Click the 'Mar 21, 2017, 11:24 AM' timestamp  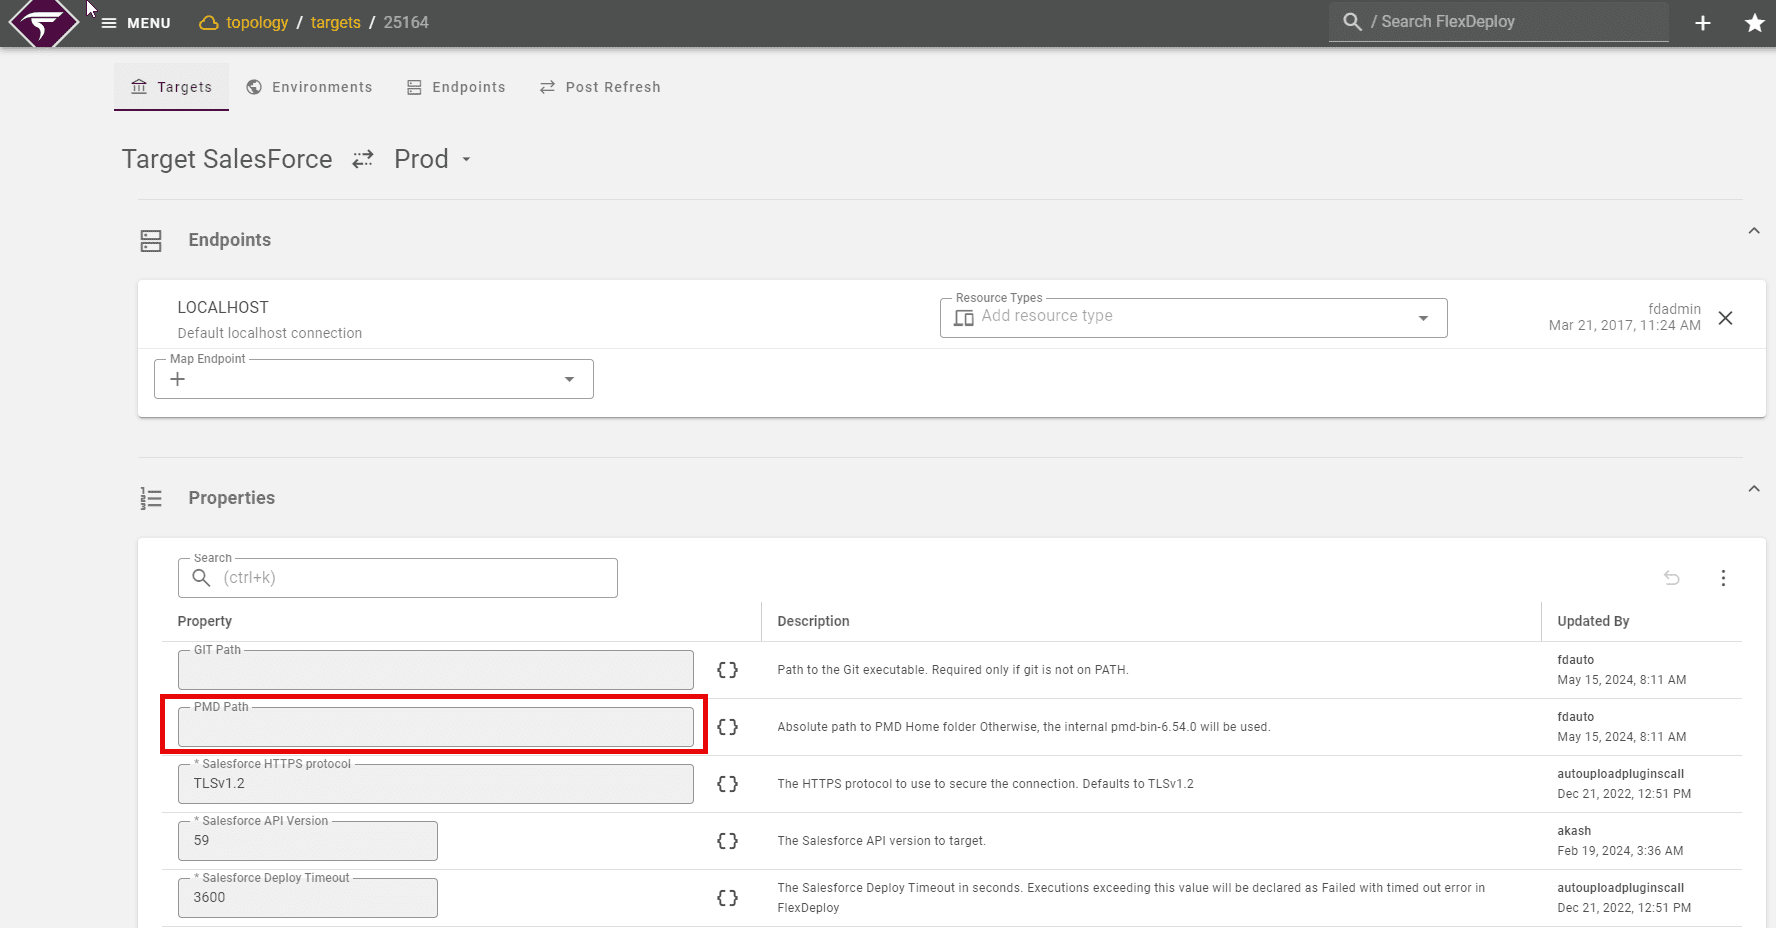pos(1625,325)
